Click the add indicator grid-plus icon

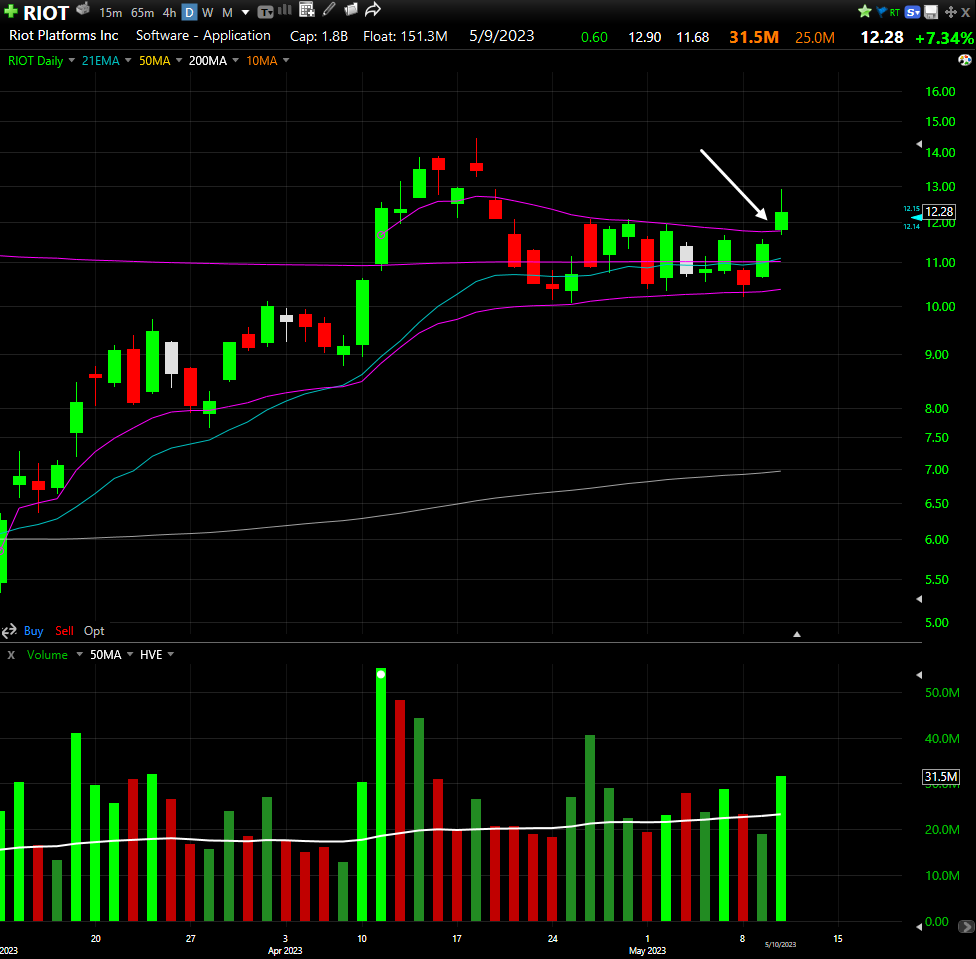tap(307, 9)
